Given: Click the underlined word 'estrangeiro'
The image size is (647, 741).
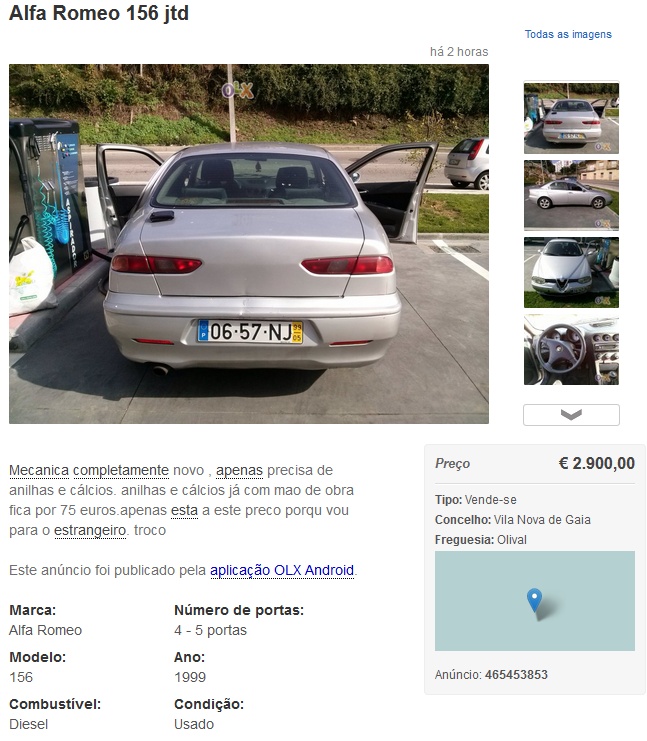Looking at the screenshot, I should [90, 530].
